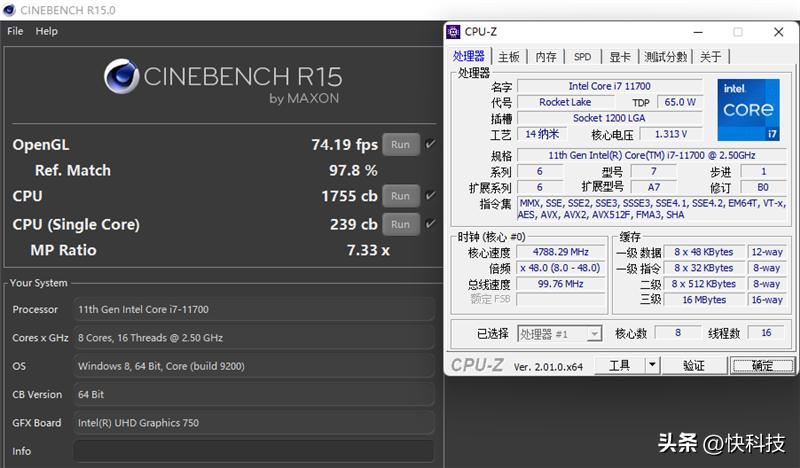The height and width of the screenshot is (468, 800).
Task: Switch to the 主板 tab
Action: [509, 57]
